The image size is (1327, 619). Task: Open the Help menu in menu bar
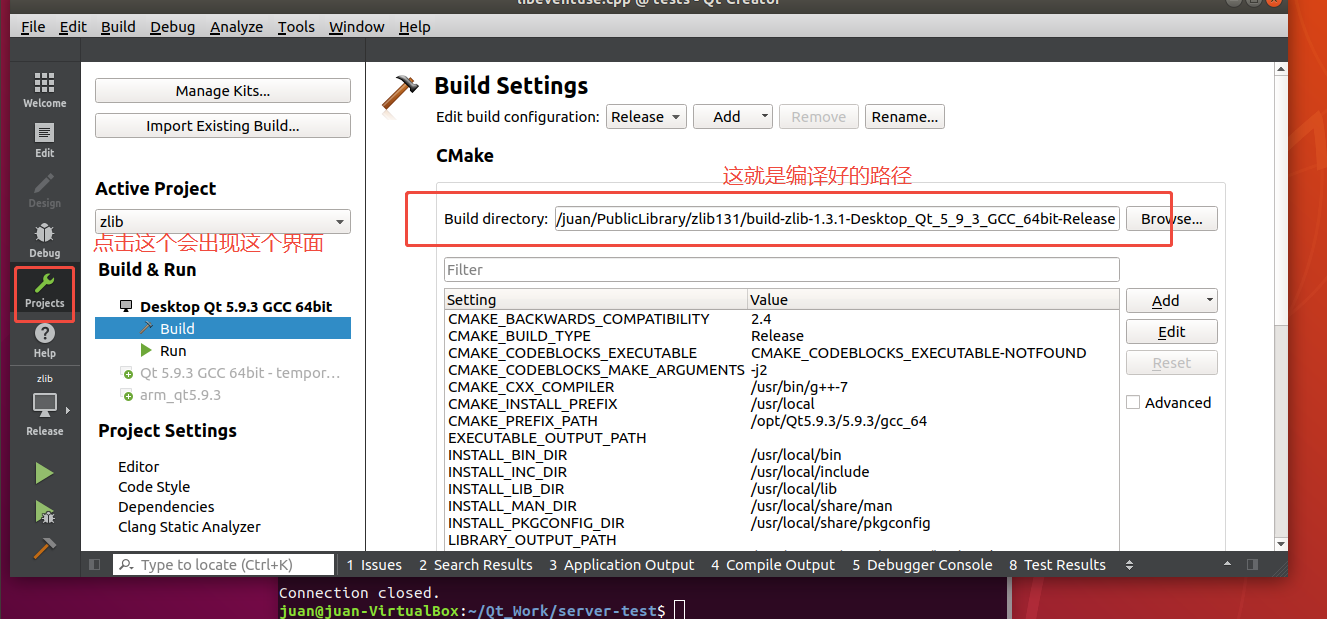click(x=414, y=27)
